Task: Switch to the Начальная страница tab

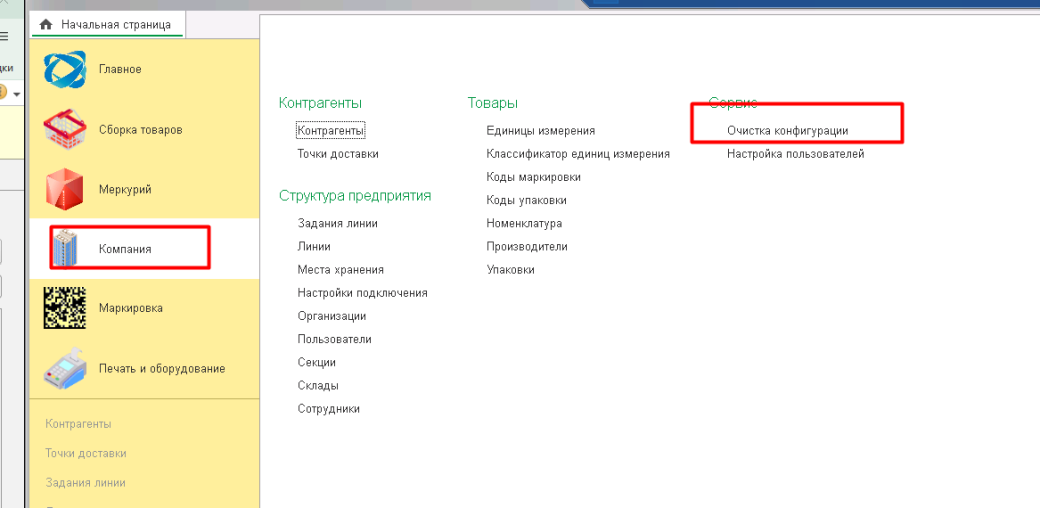Action: coord(107,25)
